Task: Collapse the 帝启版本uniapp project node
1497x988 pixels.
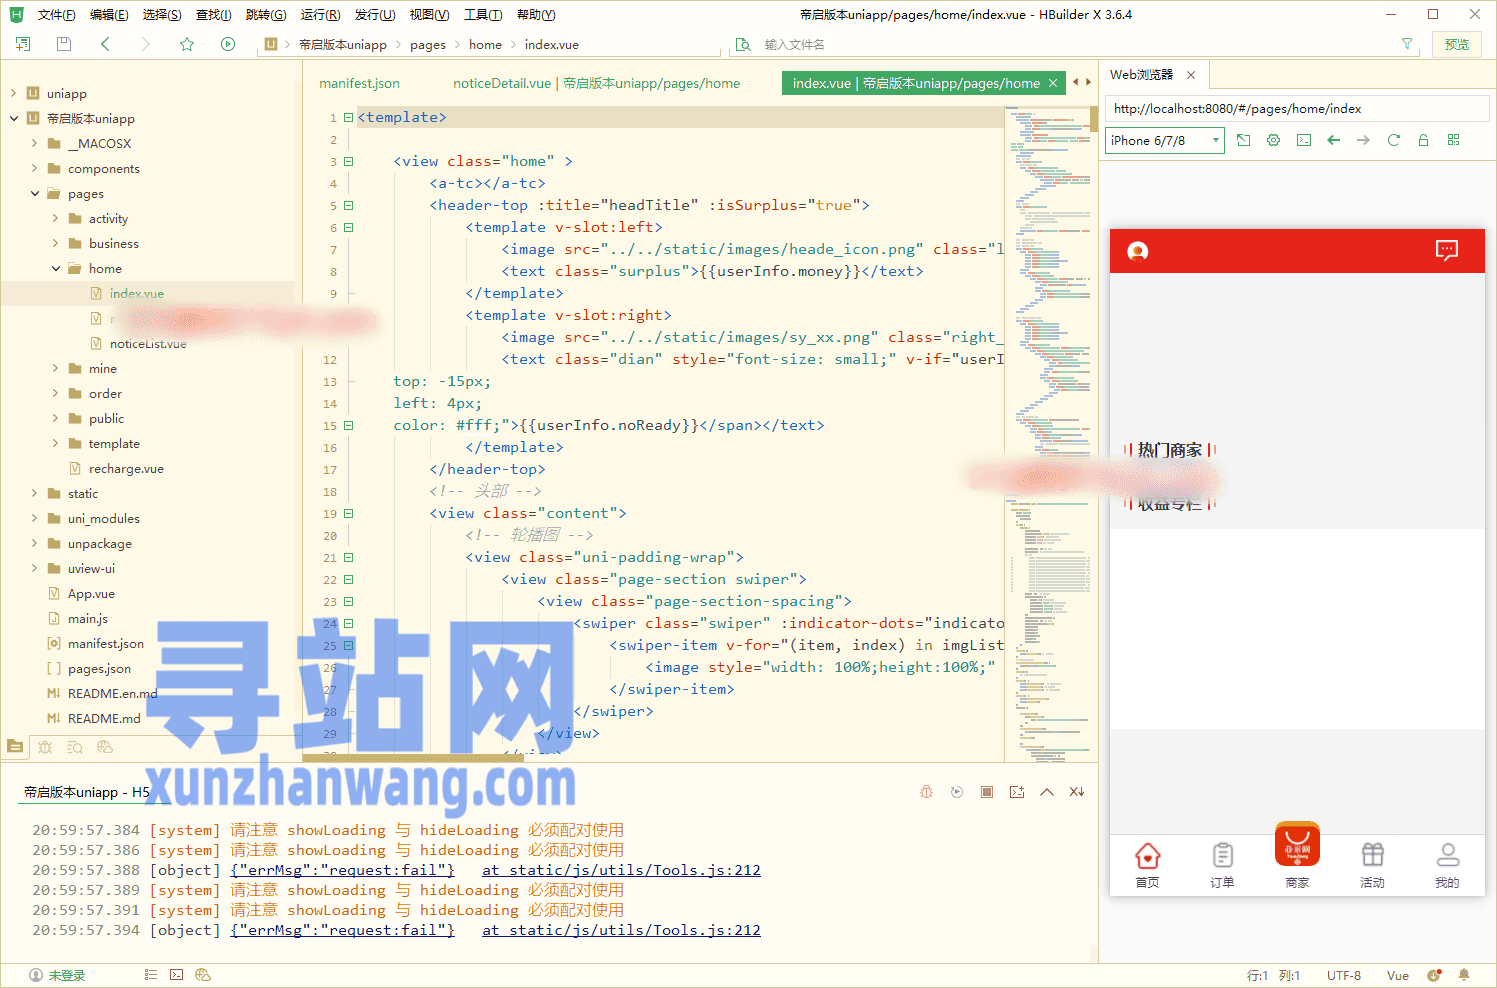Action: (14, 118)
